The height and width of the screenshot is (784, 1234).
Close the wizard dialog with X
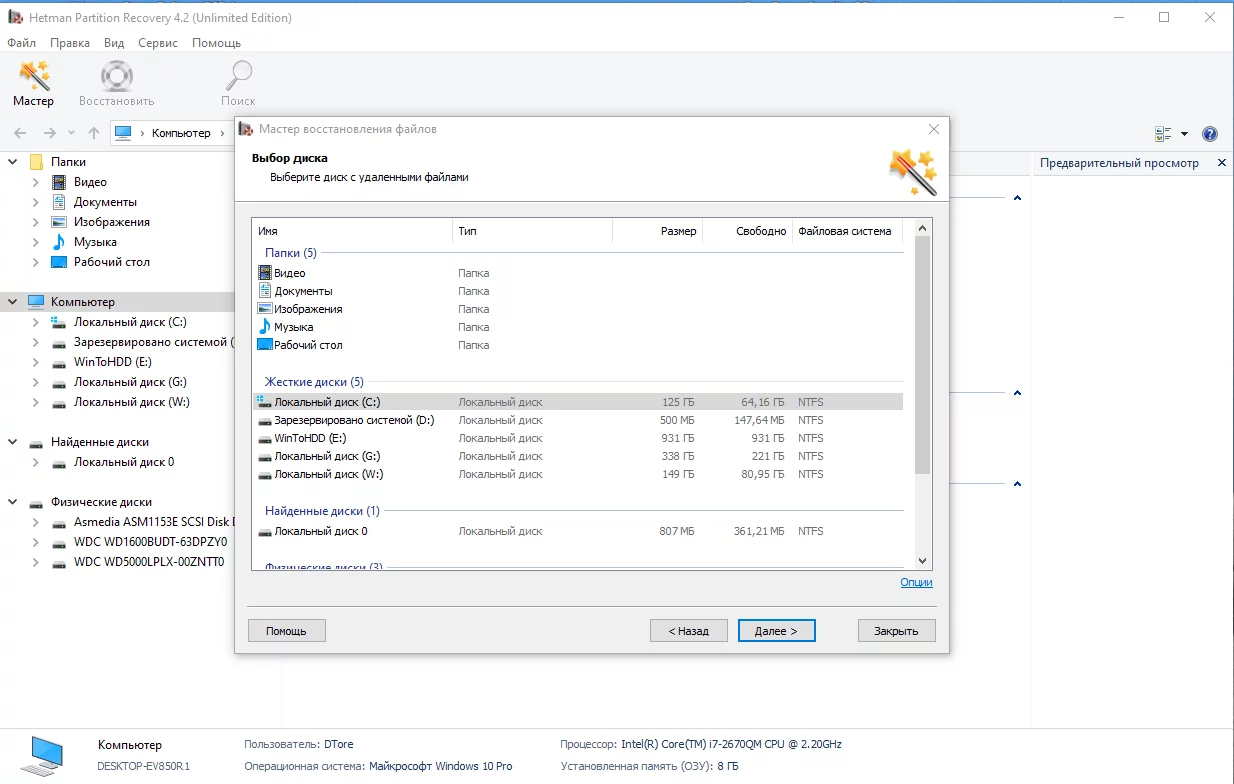(934, 129)
